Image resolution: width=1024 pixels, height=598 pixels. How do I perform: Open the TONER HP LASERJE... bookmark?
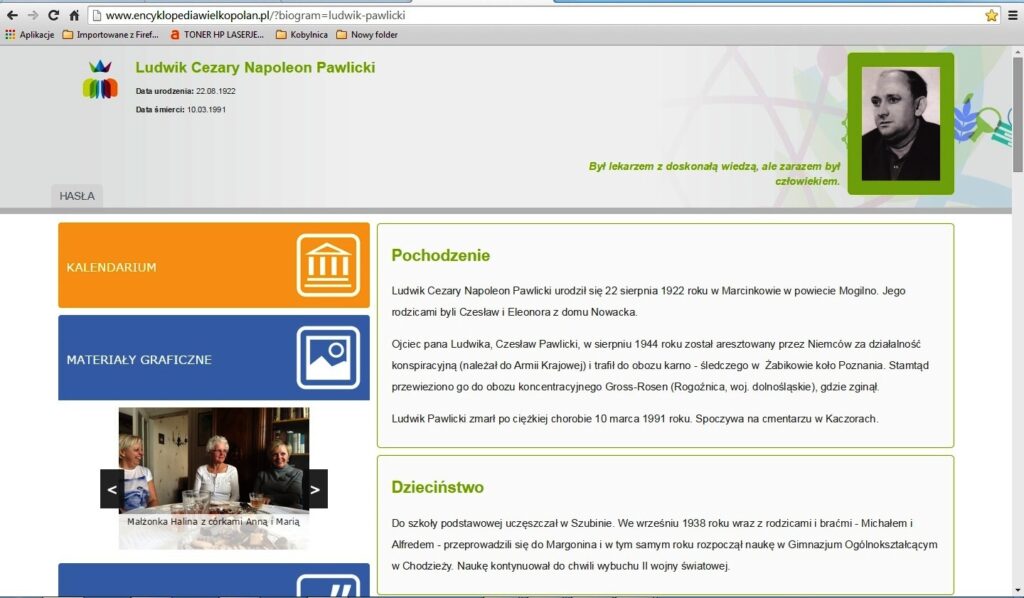(x=217, y=35)
